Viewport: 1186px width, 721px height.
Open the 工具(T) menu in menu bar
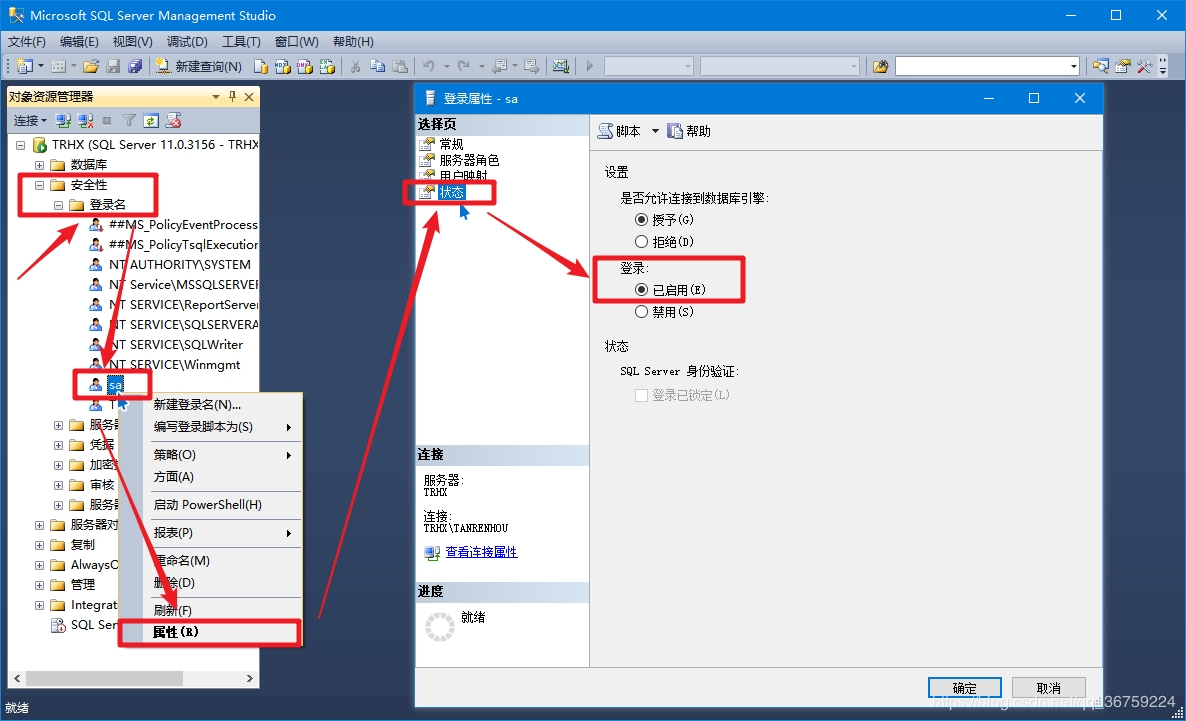tap(241, 42)
